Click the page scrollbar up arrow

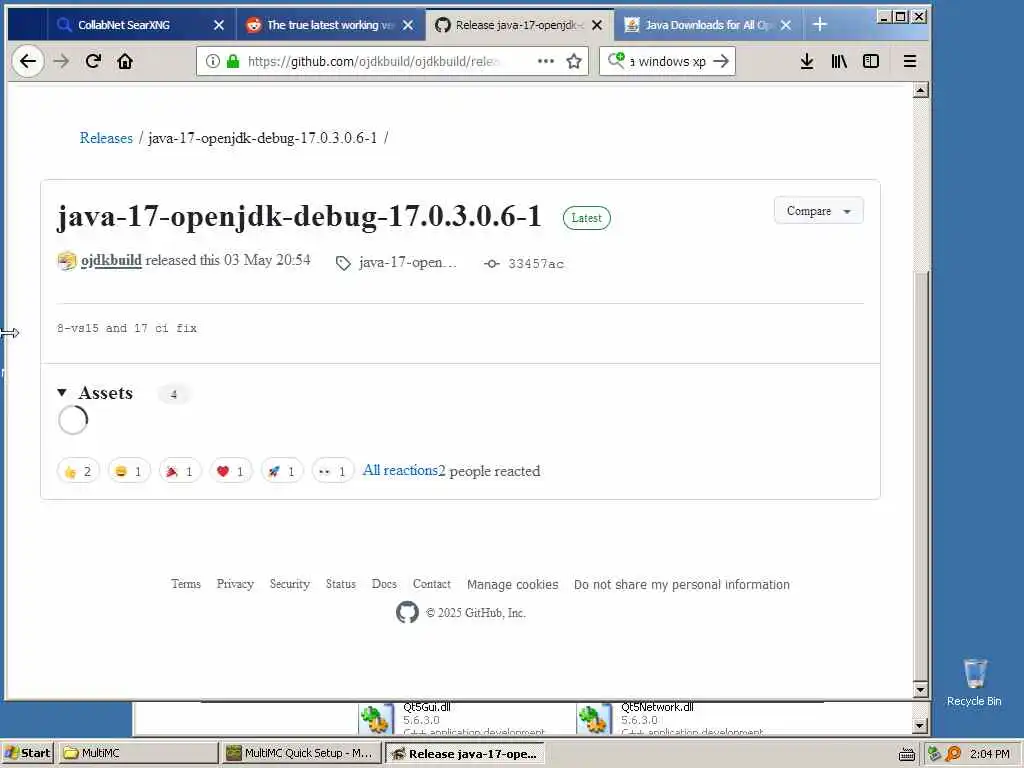pos(921,90)
